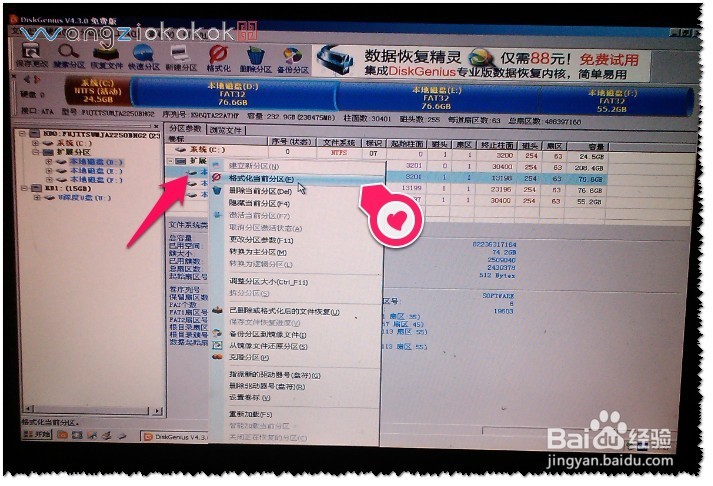
Task: Choose 重新加载(F5) from context menu
Action: 251,414
